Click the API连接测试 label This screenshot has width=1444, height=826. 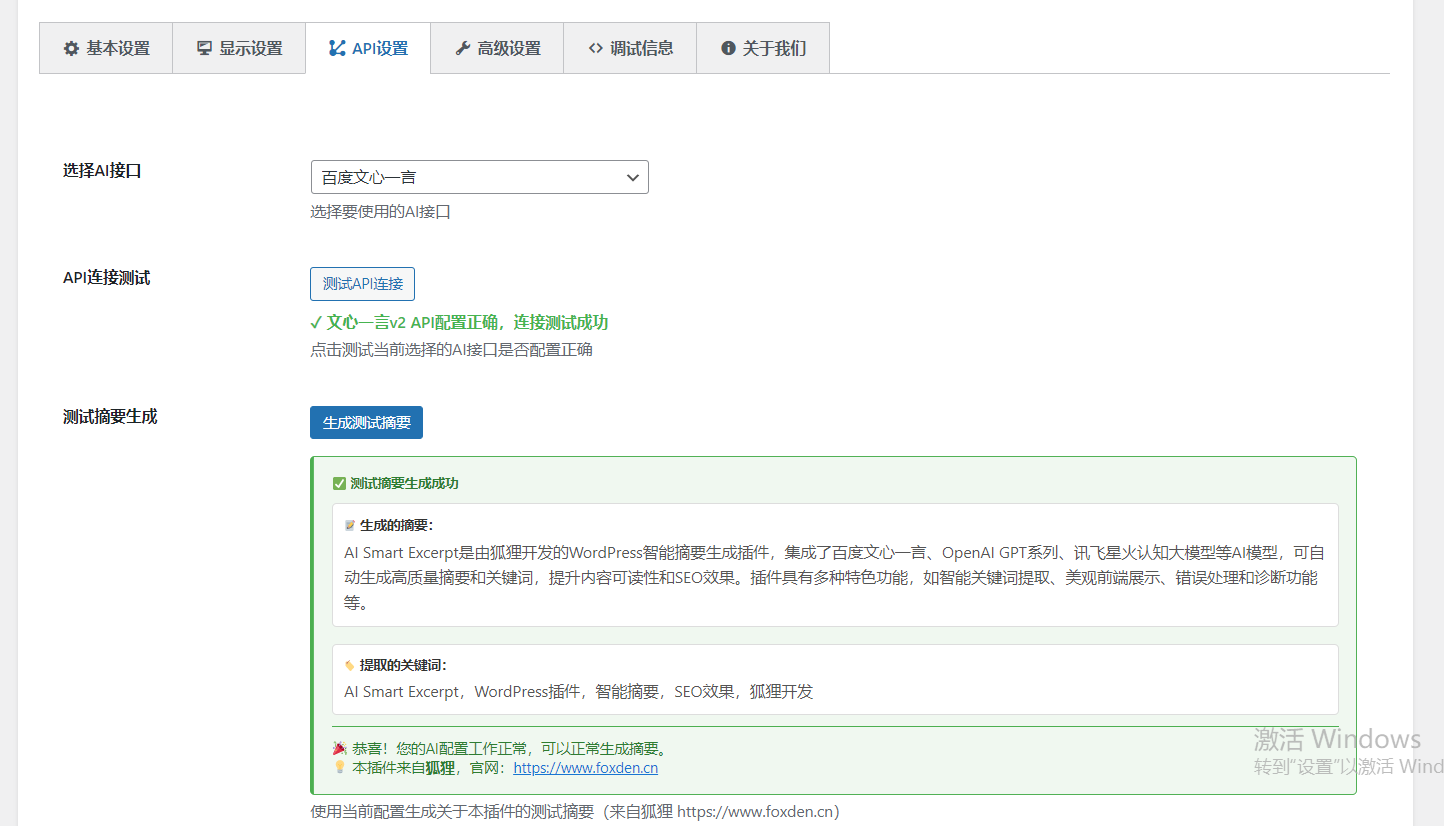106,278
